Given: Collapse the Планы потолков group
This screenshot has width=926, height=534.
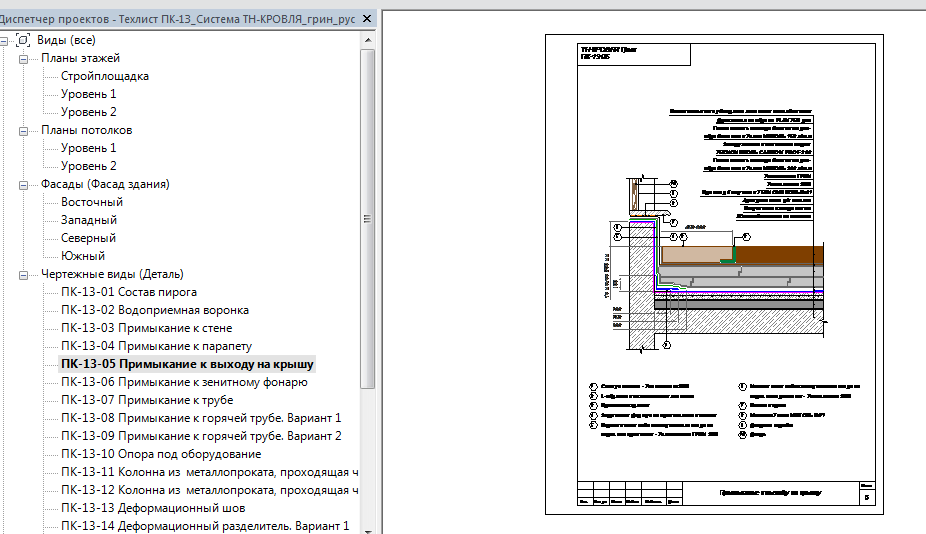Looking at the screenshot, I should click(23, 131).
